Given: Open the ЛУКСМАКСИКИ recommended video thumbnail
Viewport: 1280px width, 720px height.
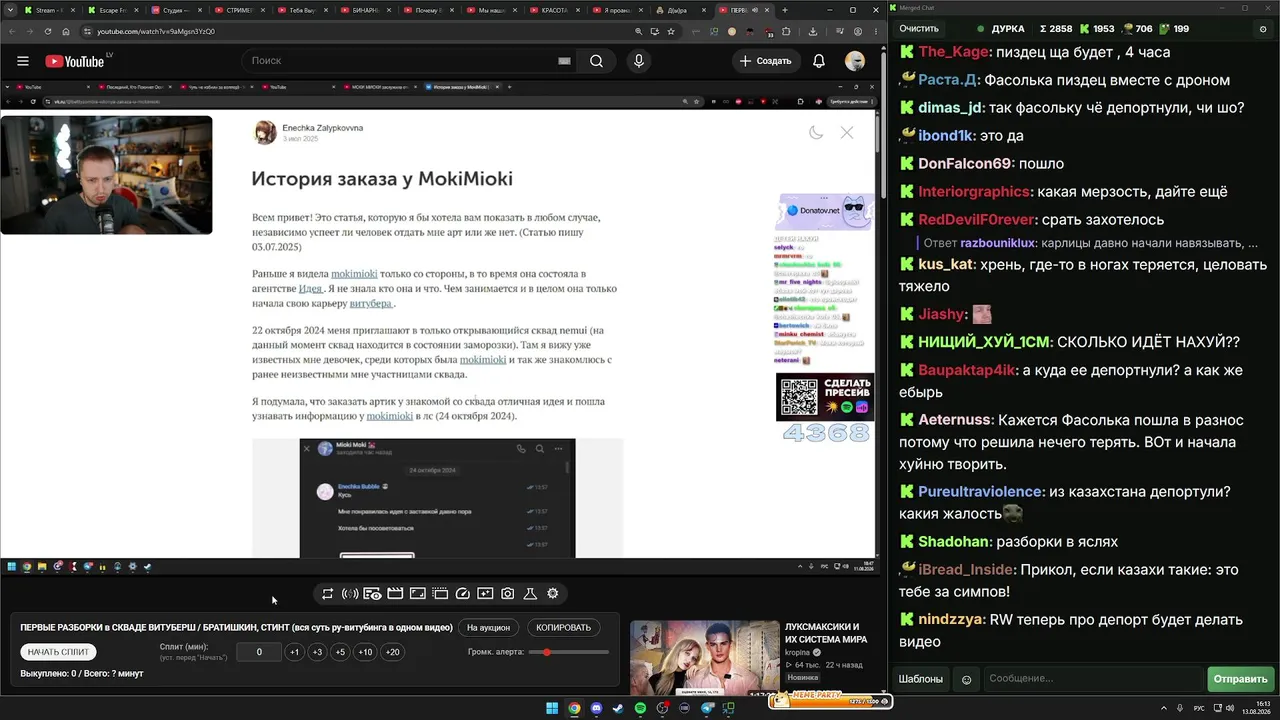Looking at the screenshot, I should coord(705,657).
